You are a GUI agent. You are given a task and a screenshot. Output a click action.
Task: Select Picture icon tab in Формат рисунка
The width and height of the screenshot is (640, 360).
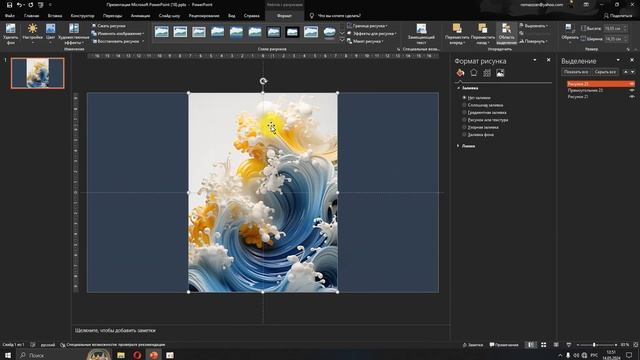point(500,73)
